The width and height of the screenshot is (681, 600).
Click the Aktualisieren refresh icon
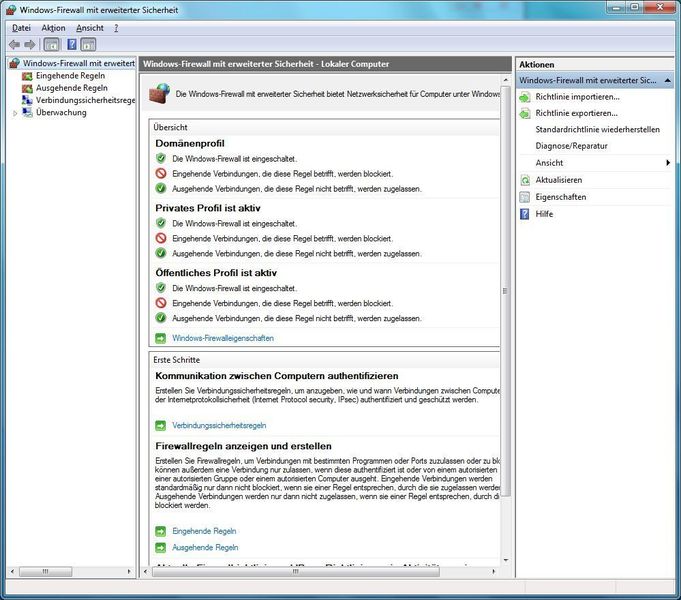pos(525,180)
